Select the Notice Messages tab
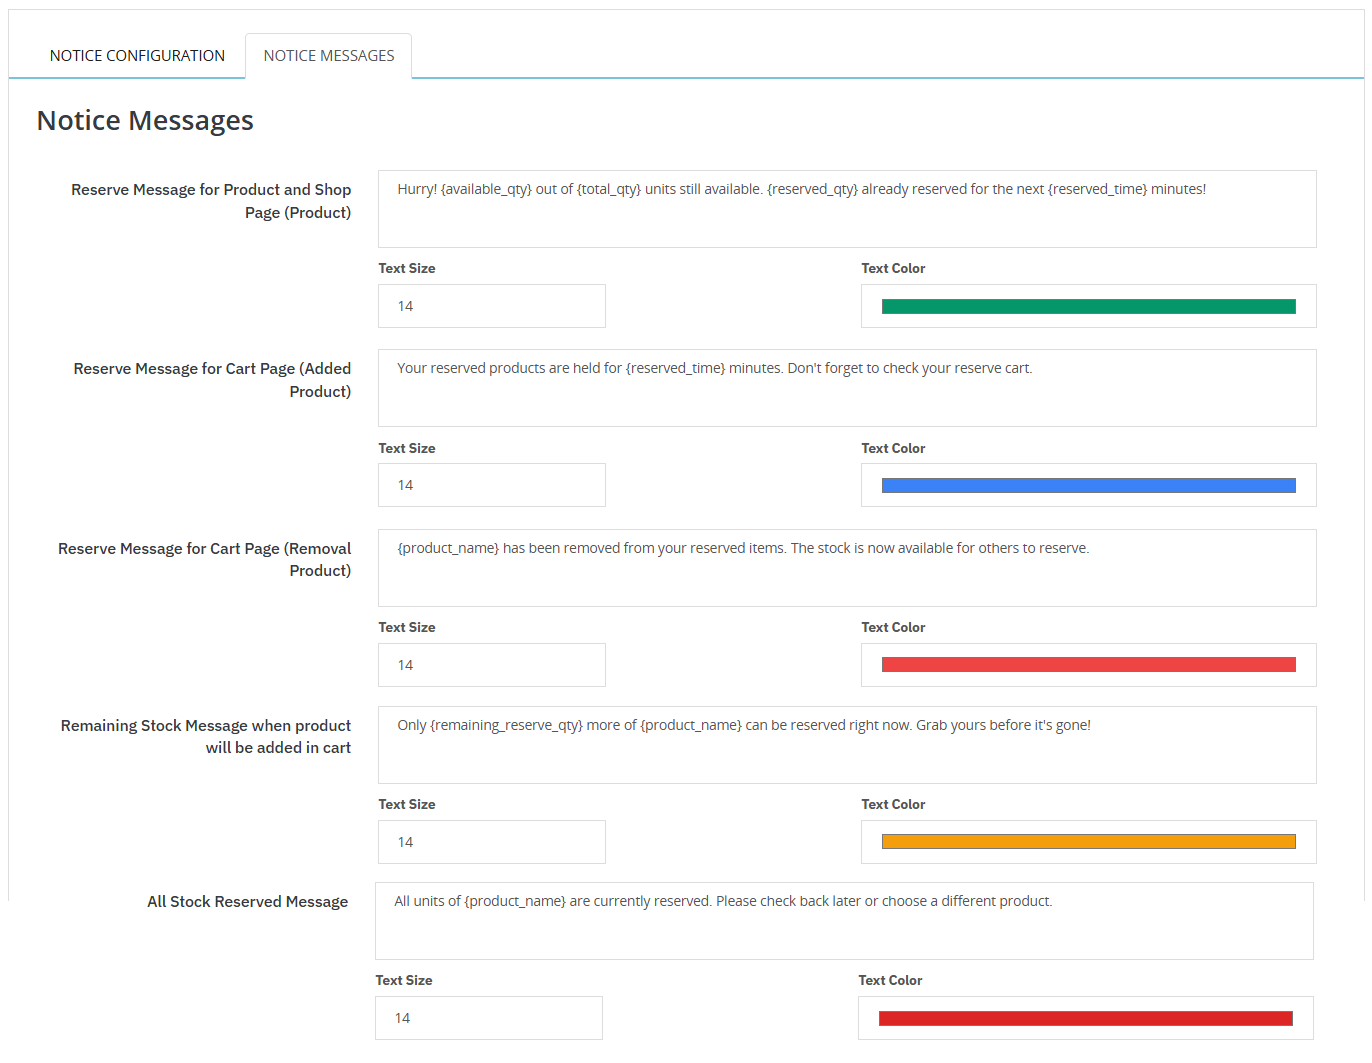 [328, 56]
